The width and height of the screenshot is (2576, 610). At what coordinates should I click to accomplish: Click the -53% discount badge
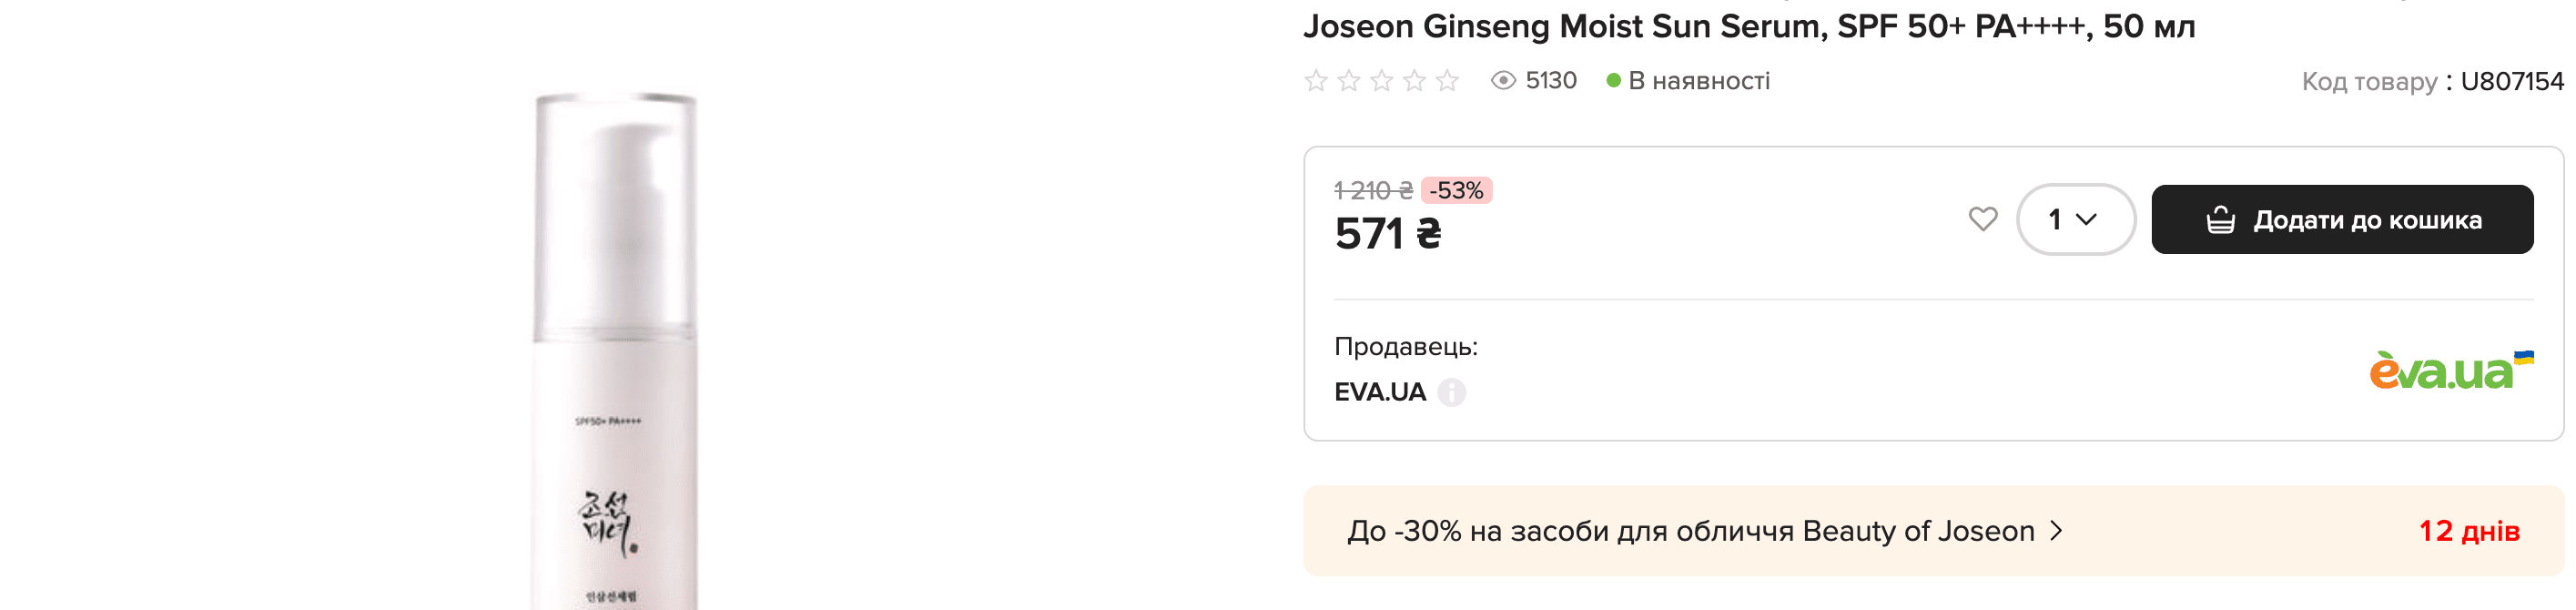tap(1456, 190)
